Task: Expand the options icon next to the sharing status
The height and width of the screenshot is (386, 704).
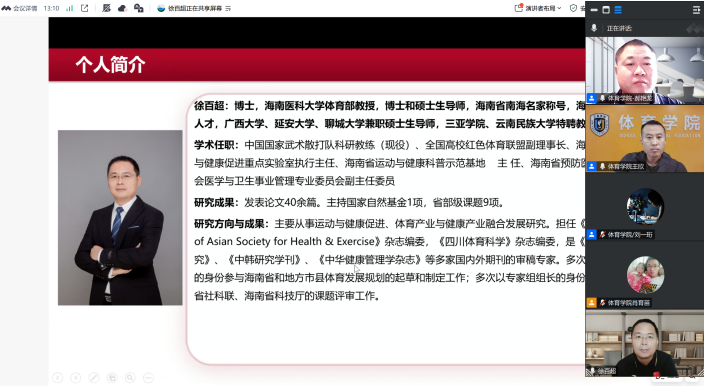Action: (228, 8)
